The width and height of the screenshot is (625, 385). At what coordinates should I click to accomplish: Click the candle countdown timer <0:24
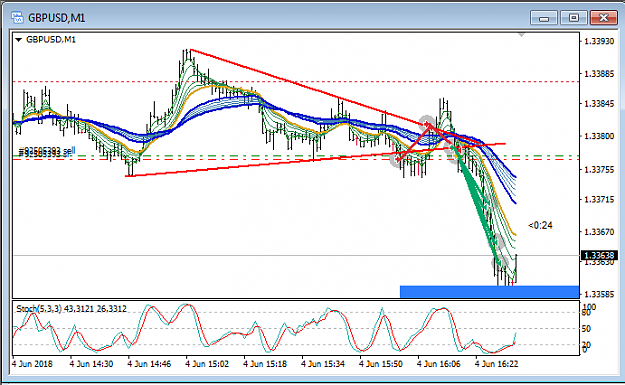pyautogui.click(x=540, y=226)
